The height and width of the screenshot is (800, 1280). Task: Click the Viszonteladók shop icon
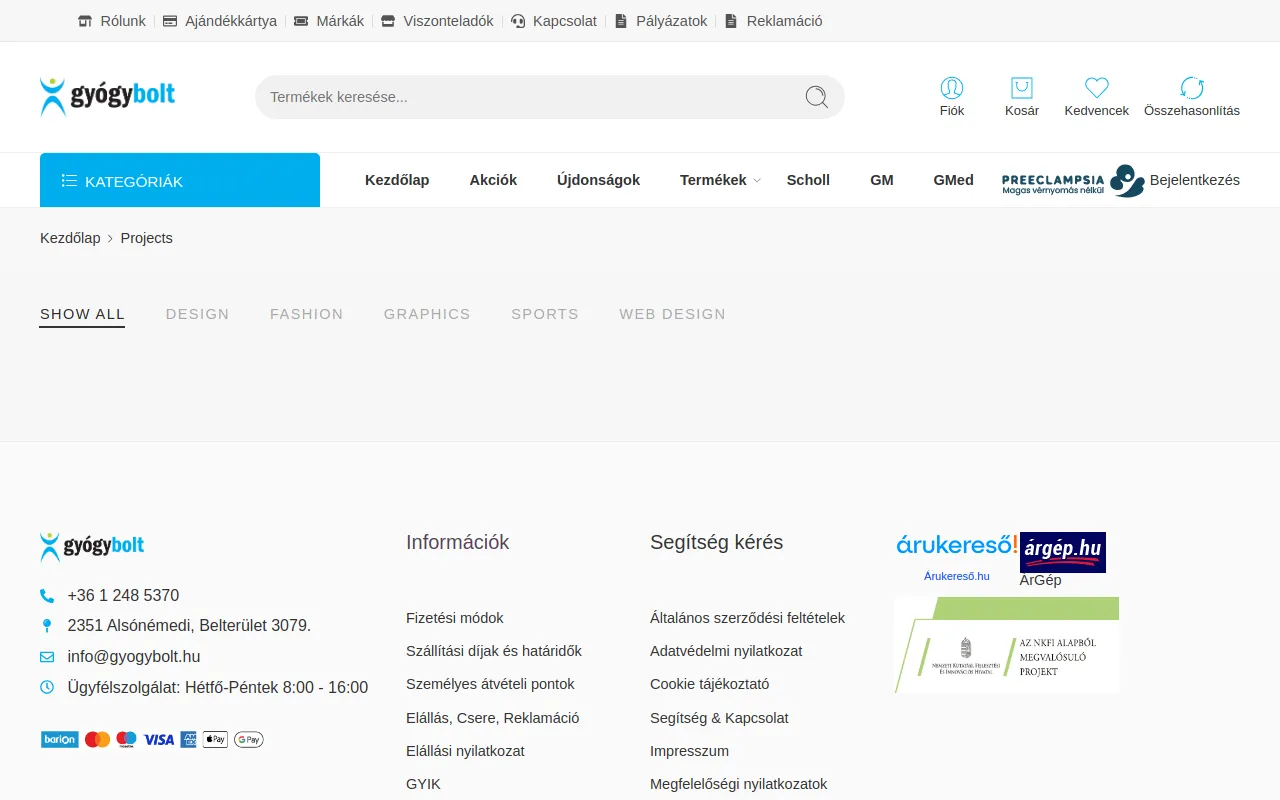(x=388, y=21)
